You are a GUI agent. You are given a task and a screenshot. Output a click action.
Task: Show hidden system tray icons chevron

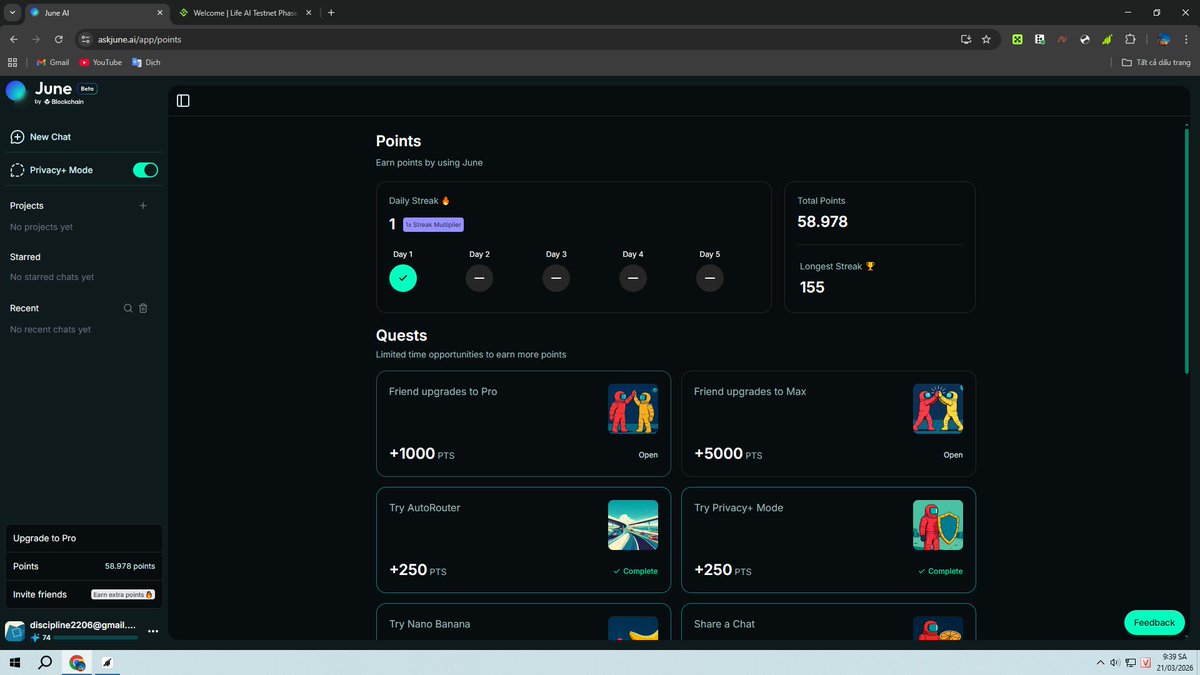[1101, 662]
